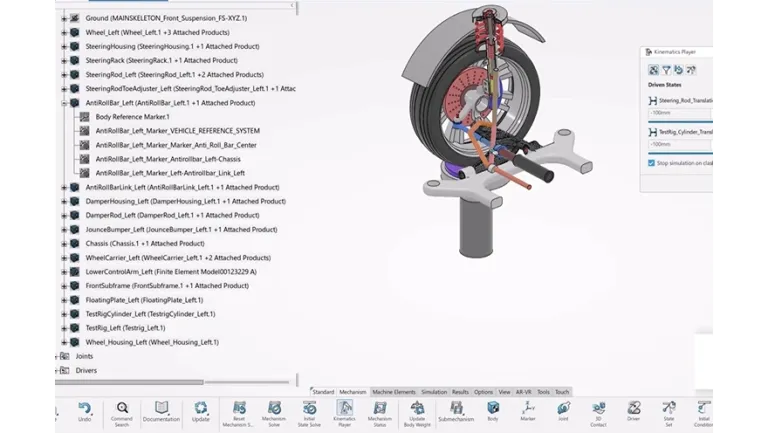Viewport: 768px width, 433px height.
Task: Click Steering_Rod_Translation -100mm value field
Action: click(680, 113)
